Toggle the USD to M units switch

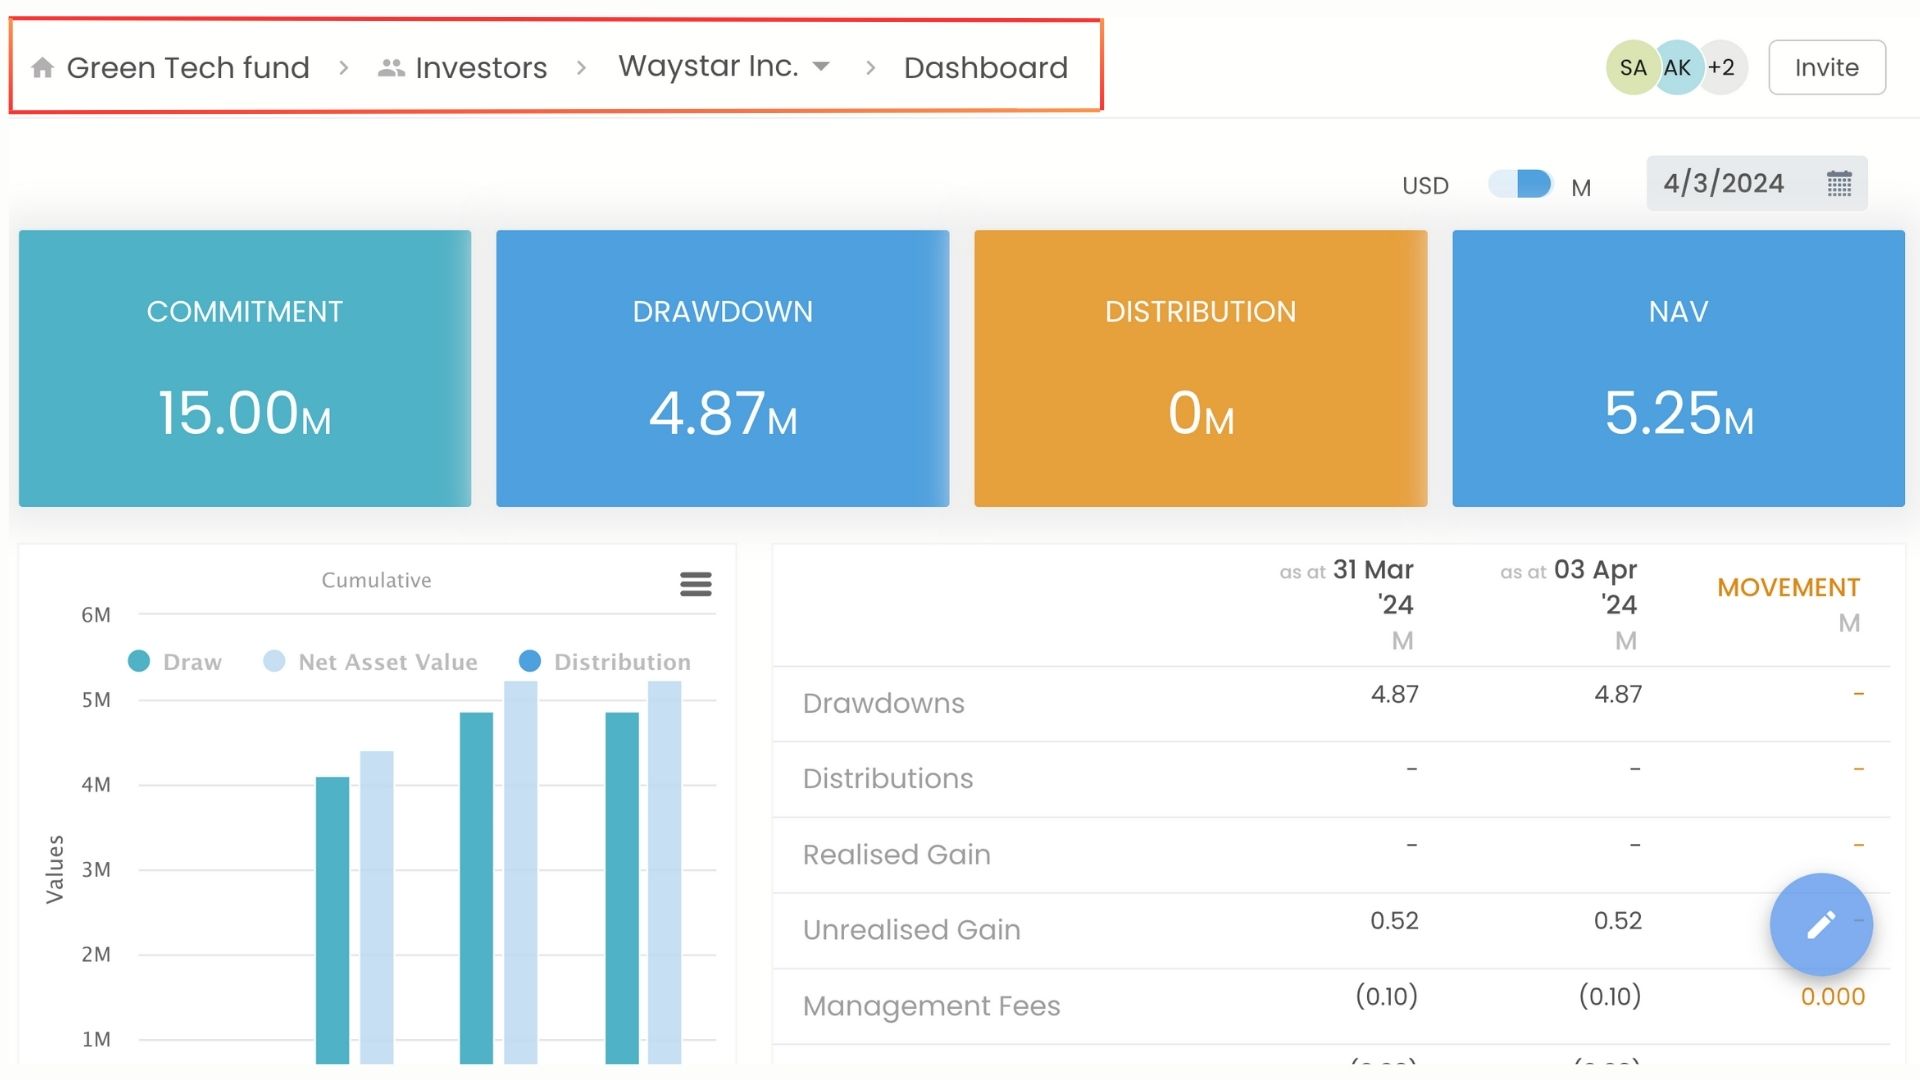[1520, 184]
